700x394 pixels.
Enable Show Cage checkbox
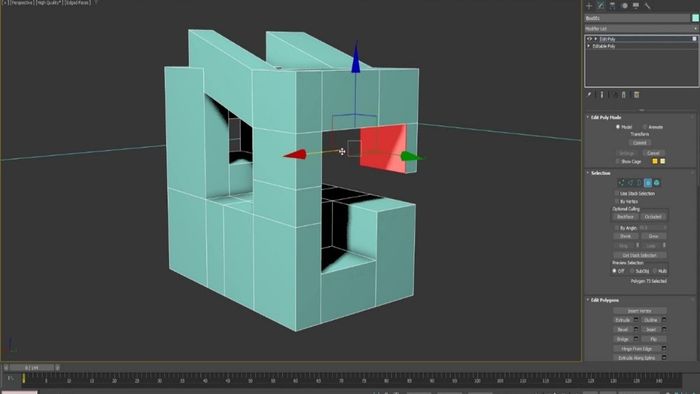pyautogui.click(x=618, y=161)
